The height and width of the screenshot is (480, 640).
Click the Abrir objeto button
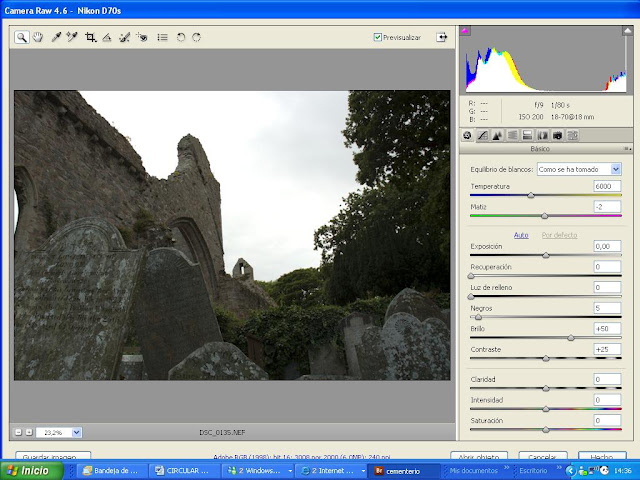point(479,456)
